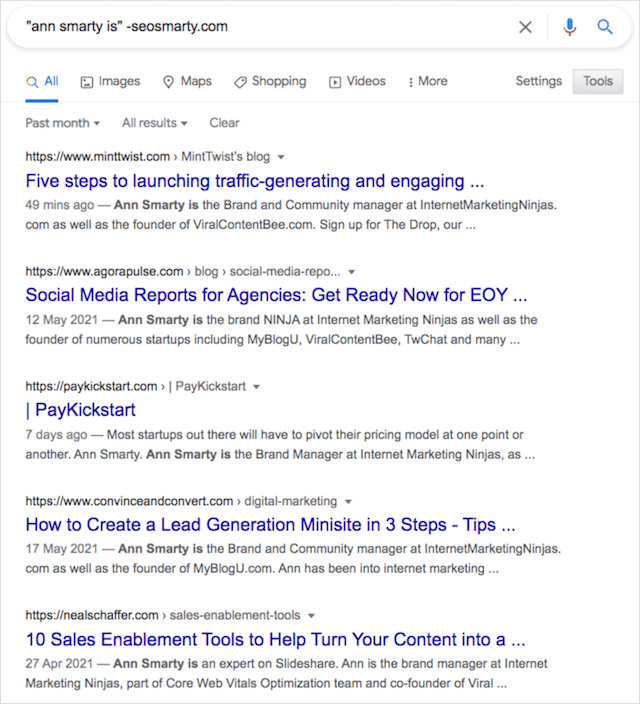Expand the More search categories menu

click(428, 82)
